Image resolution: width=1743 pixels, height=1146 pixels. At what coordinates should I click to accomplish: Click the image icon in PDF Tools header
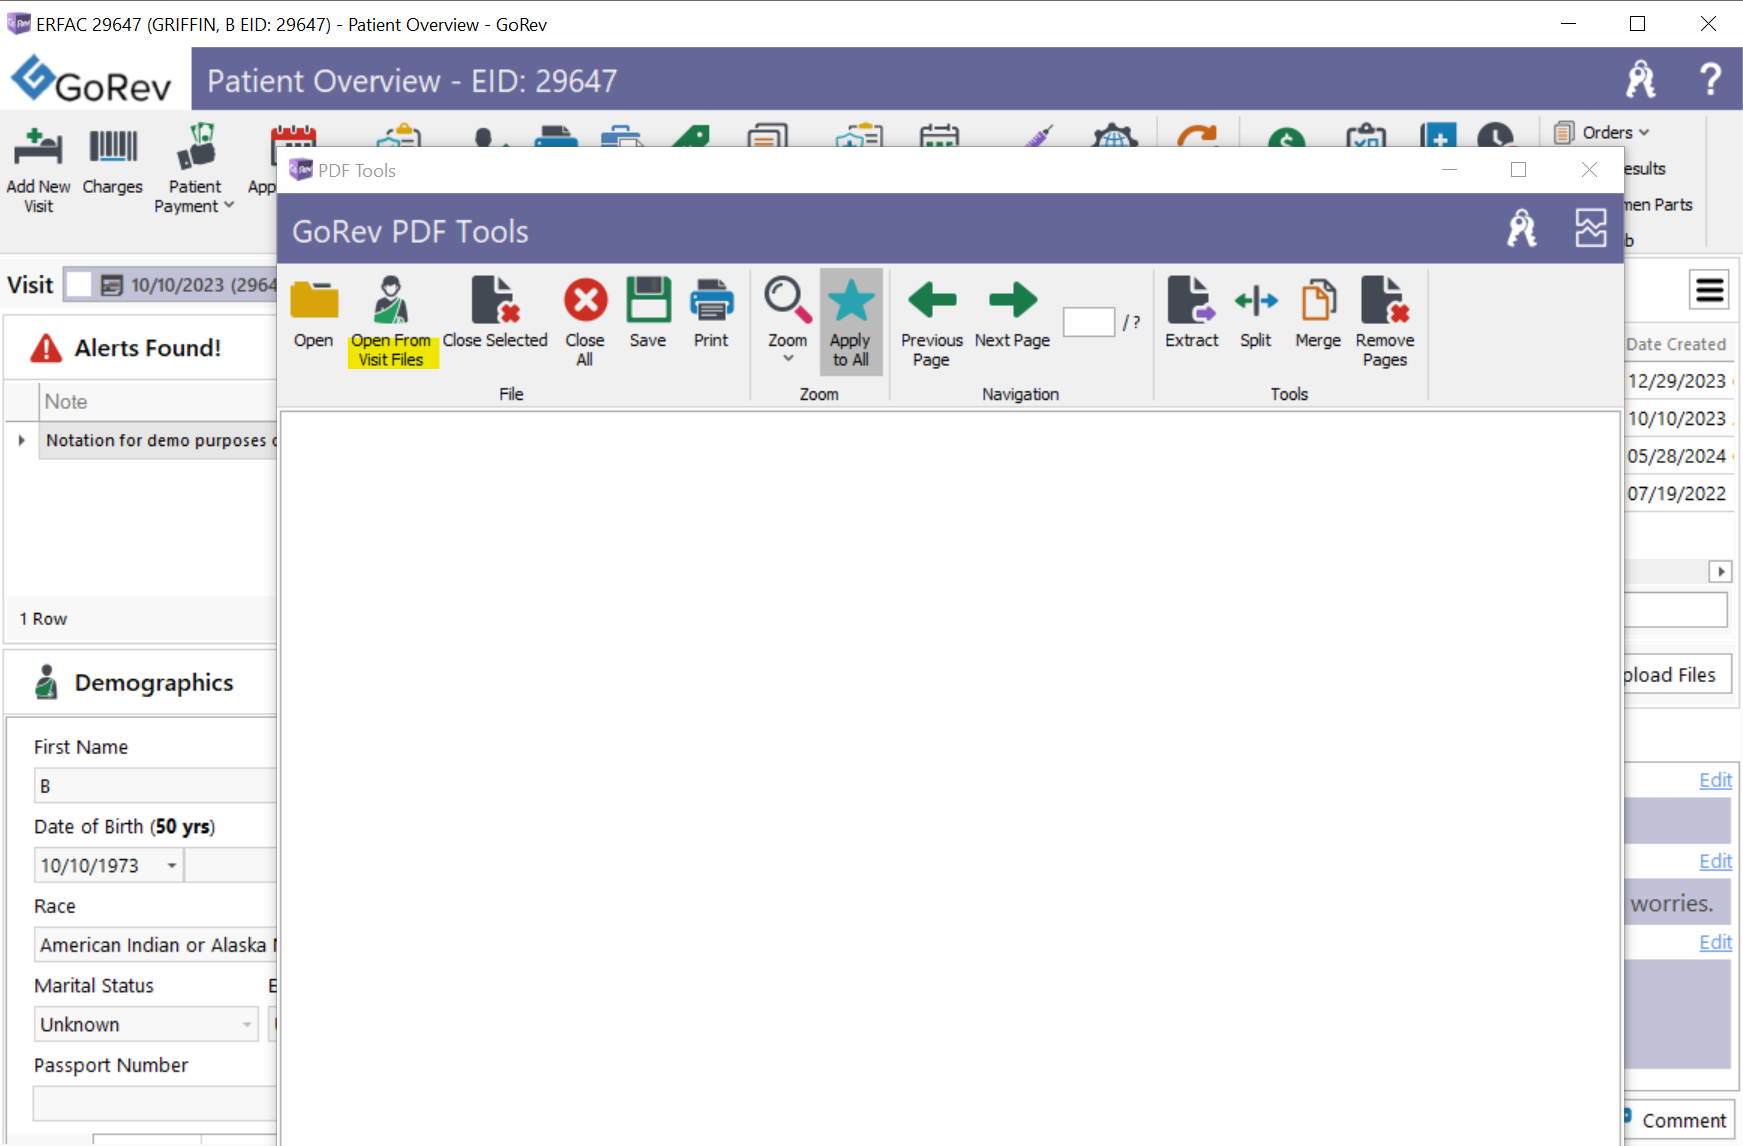pyautogui.click(x=1590, y=228)
